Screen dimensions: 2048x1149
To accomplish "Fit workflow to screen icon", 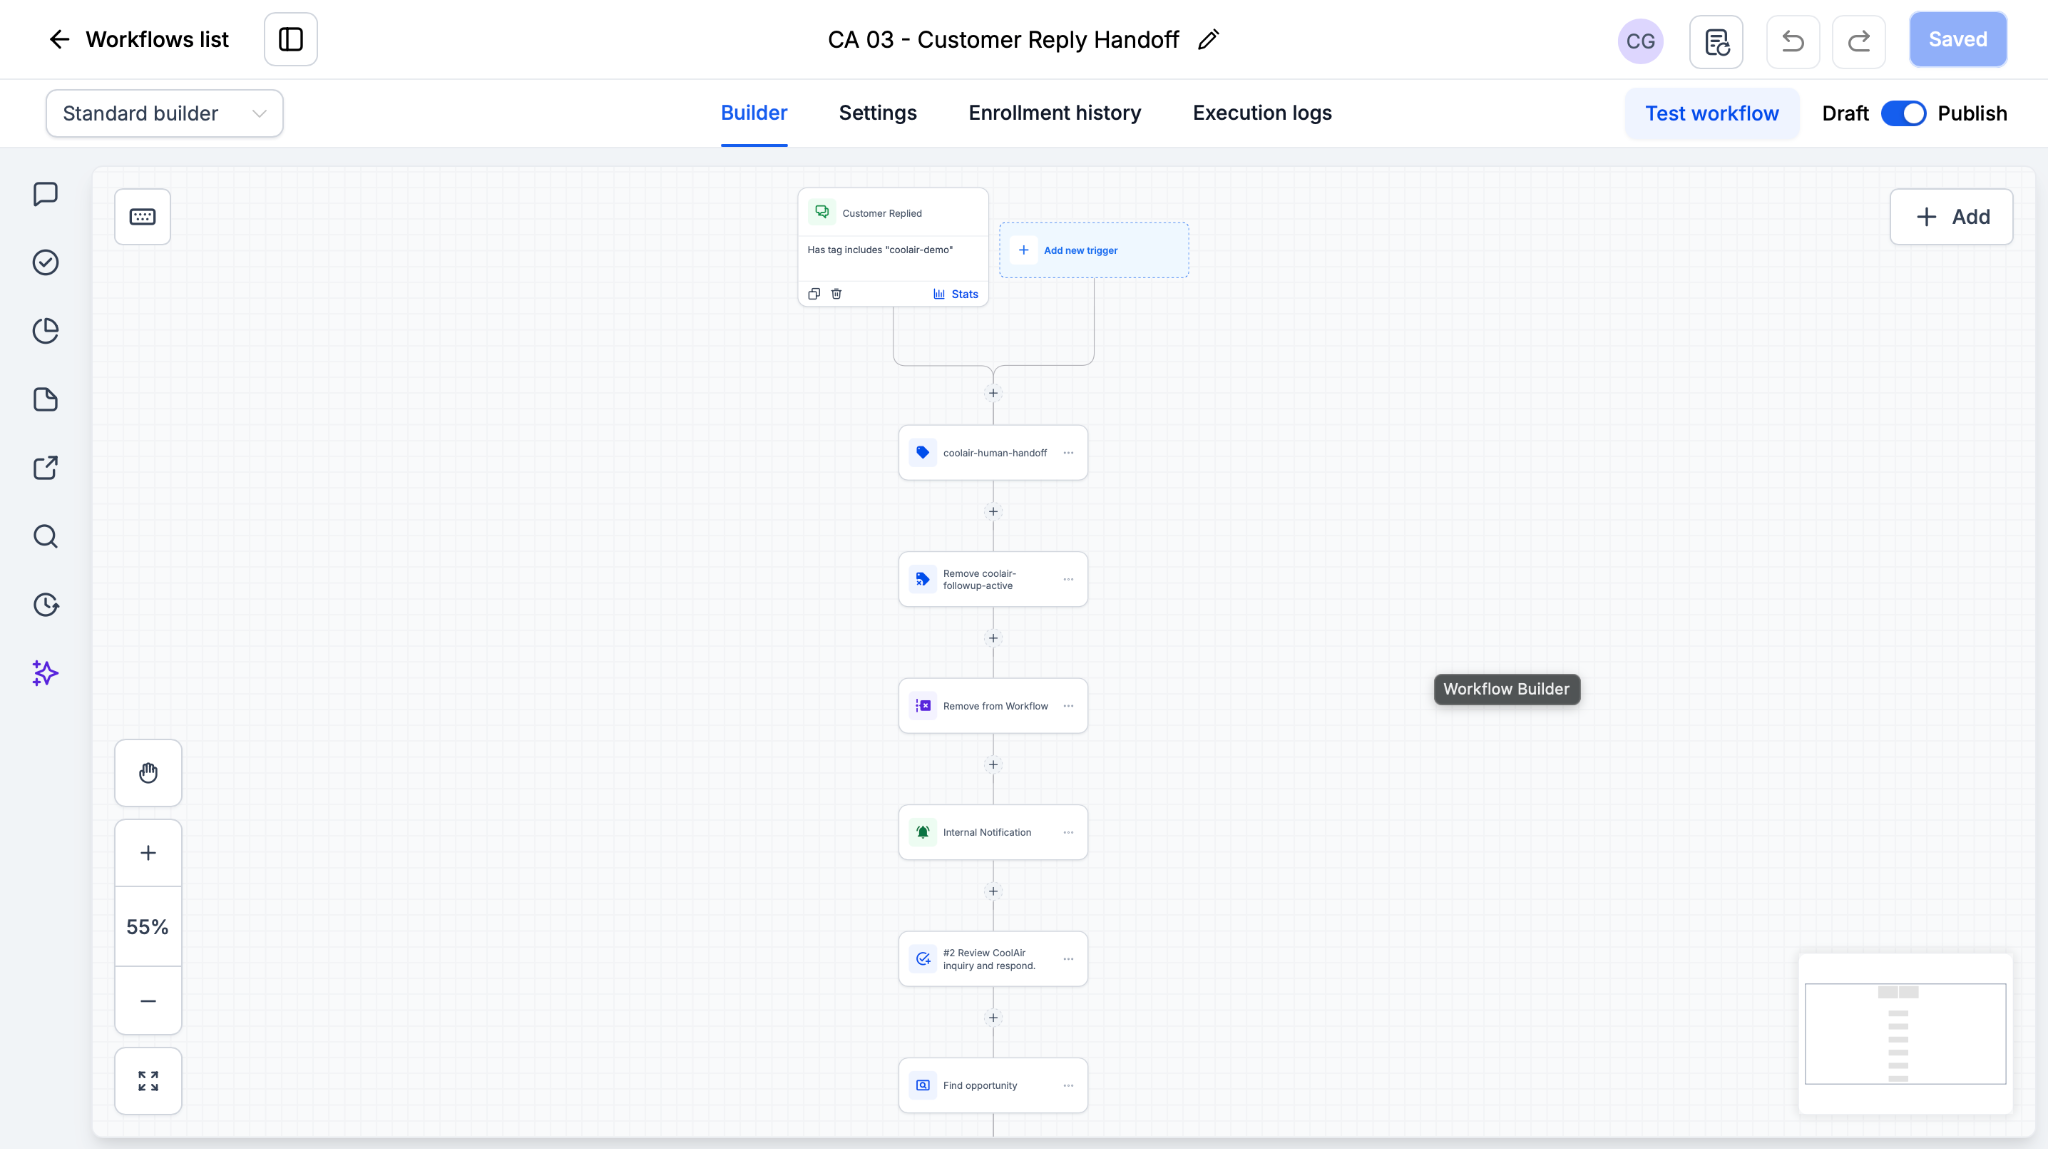I will point(148,1081).
